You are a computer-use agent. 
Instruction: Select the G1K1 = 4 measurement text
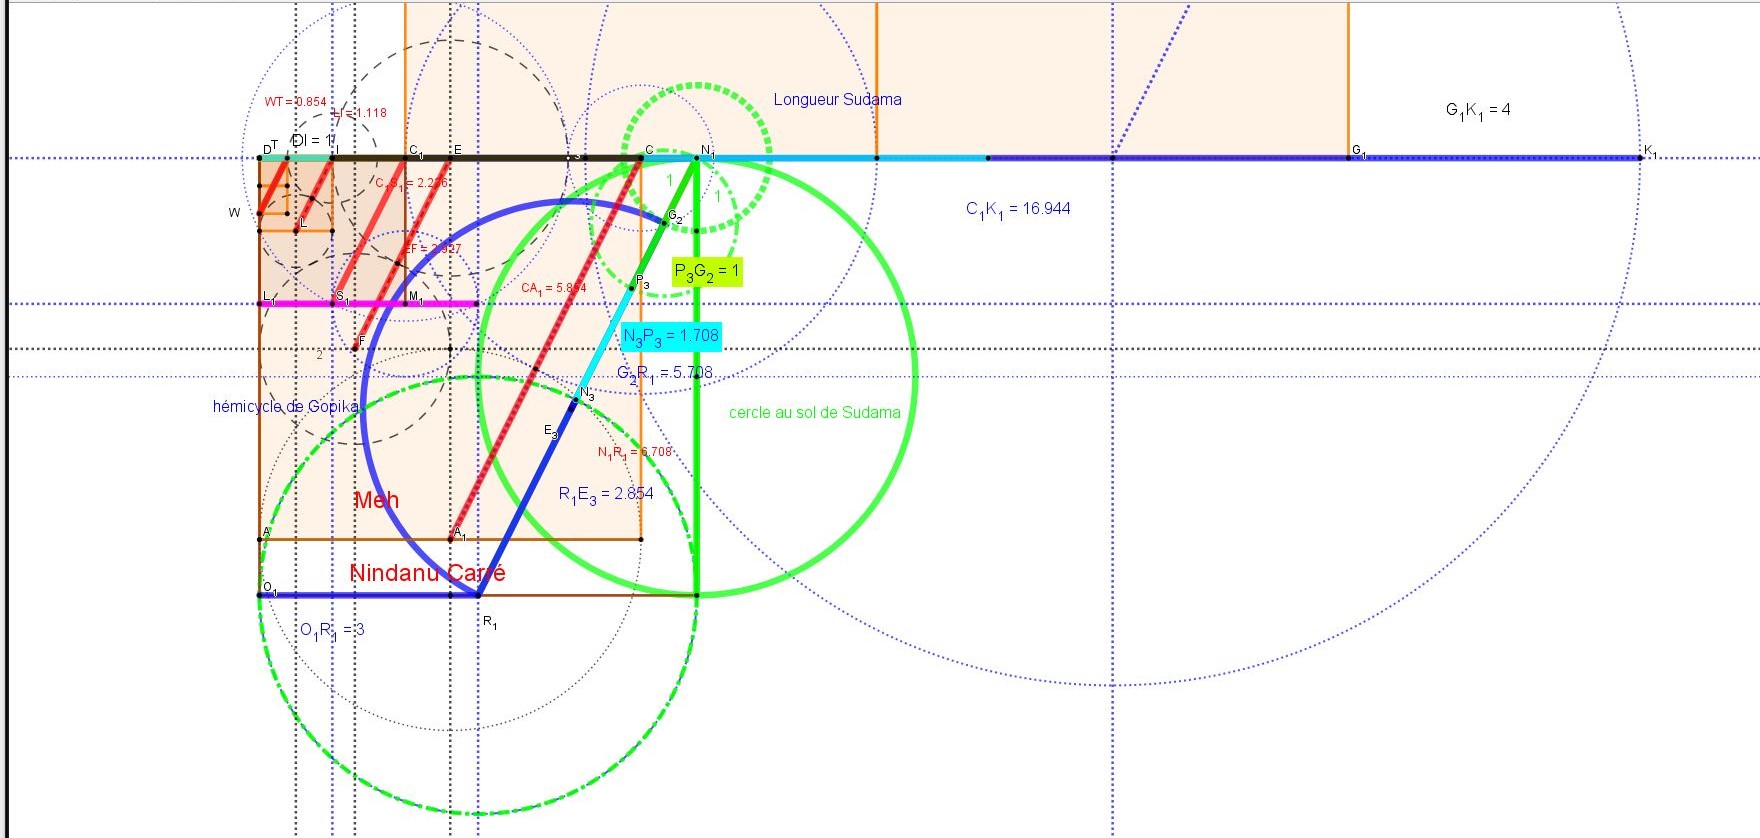click(x=1477, y=110)
